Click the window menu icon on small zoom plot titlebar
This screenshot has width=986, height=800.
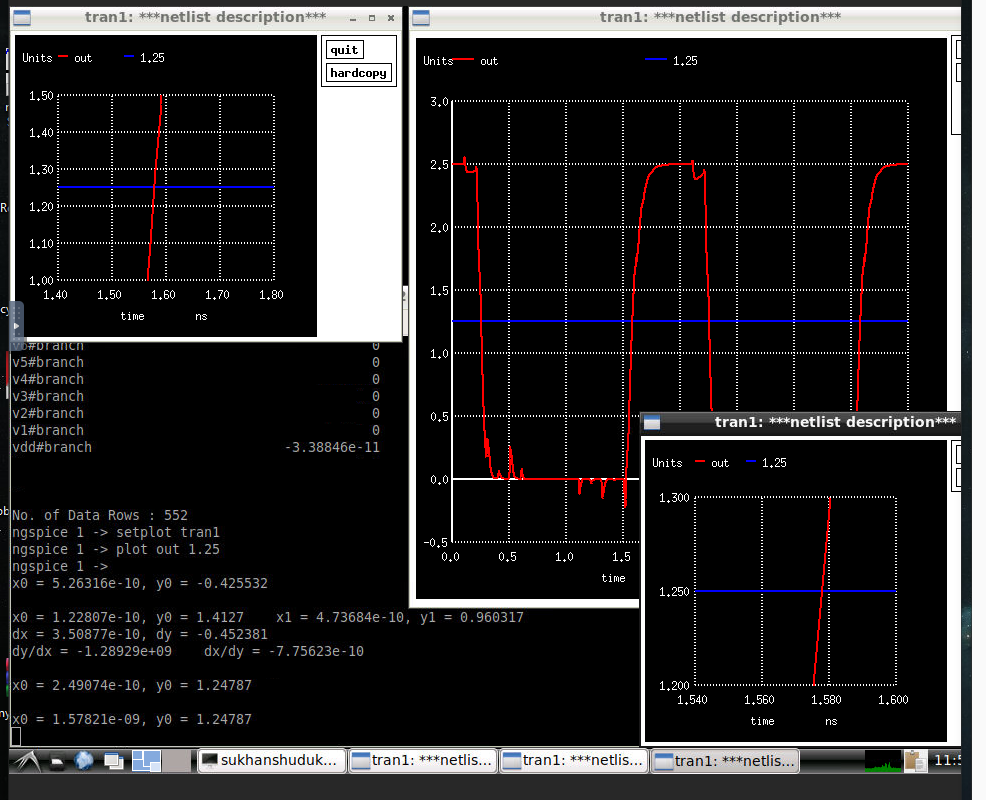pyautogui.click(x=23, y=17)
